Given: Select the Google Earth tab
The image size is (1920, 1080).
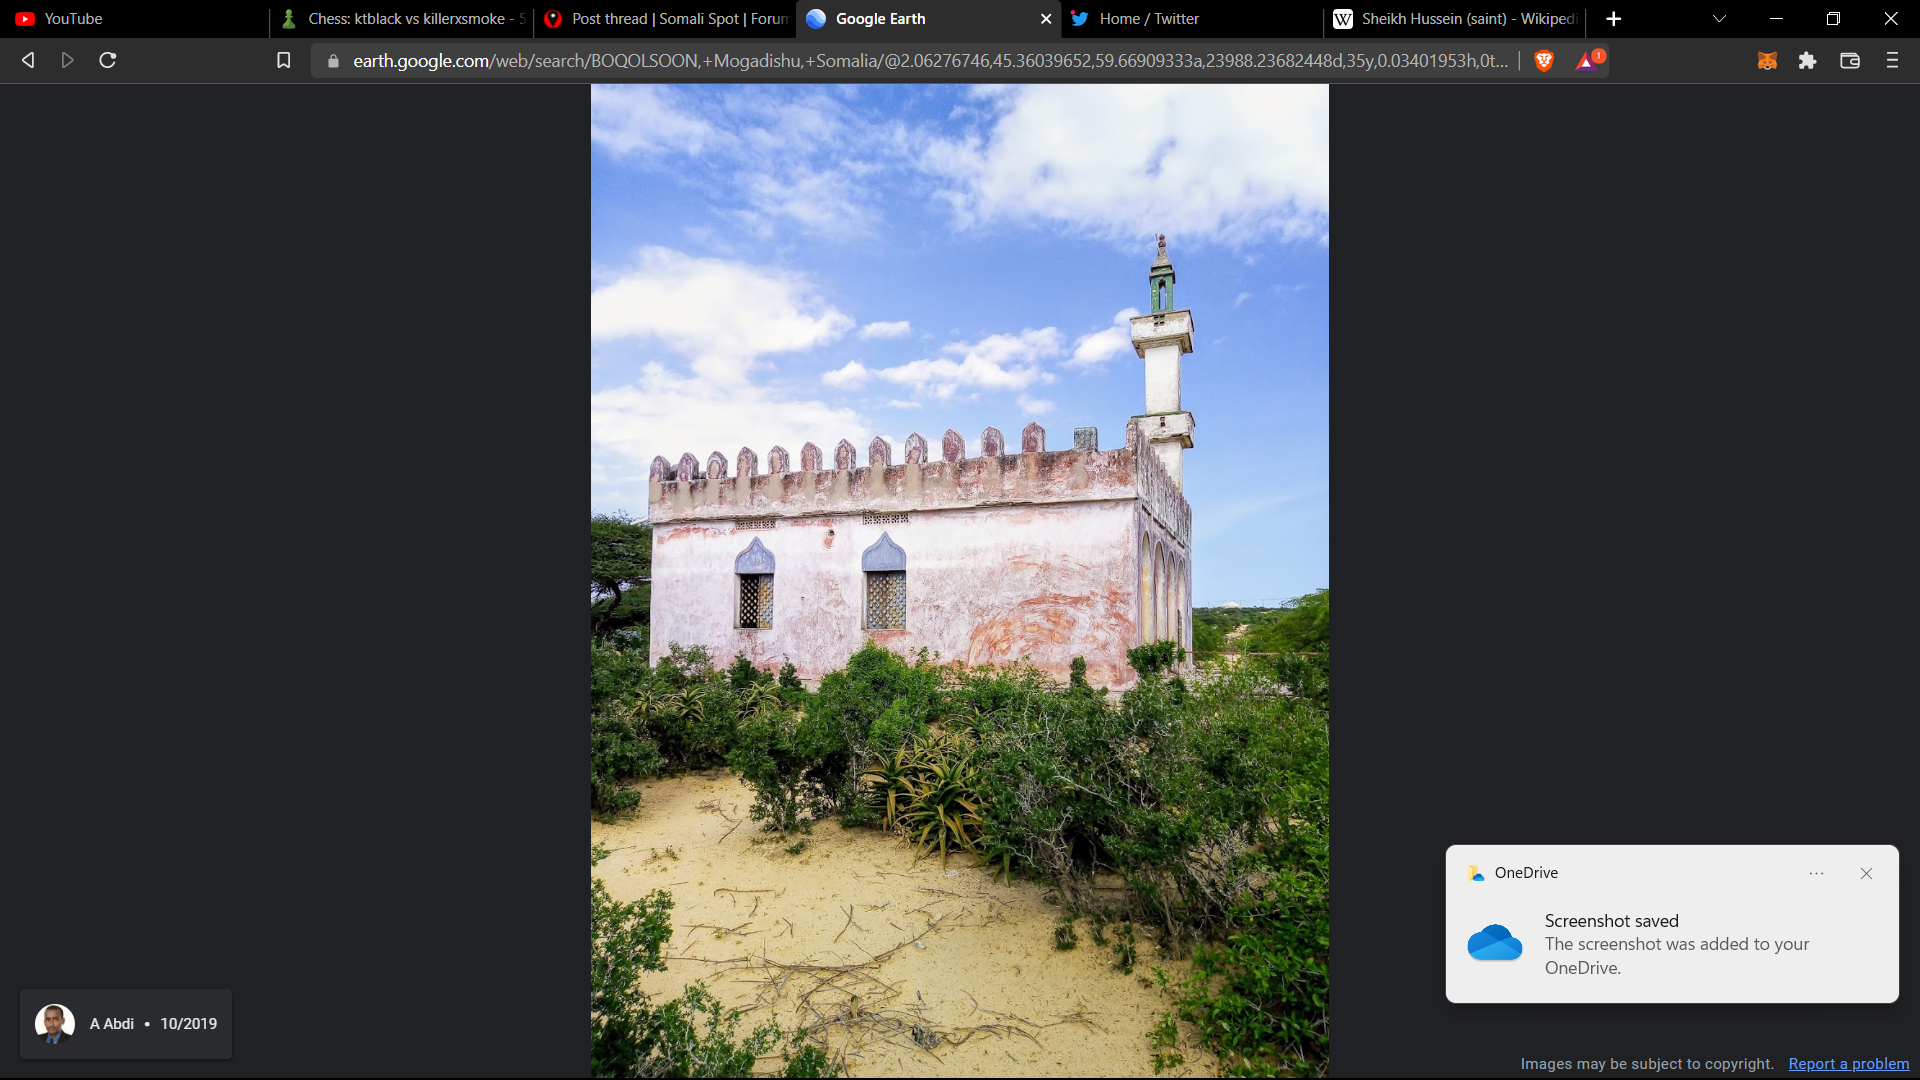Looking at the screenshot, I should pos(929,19).
